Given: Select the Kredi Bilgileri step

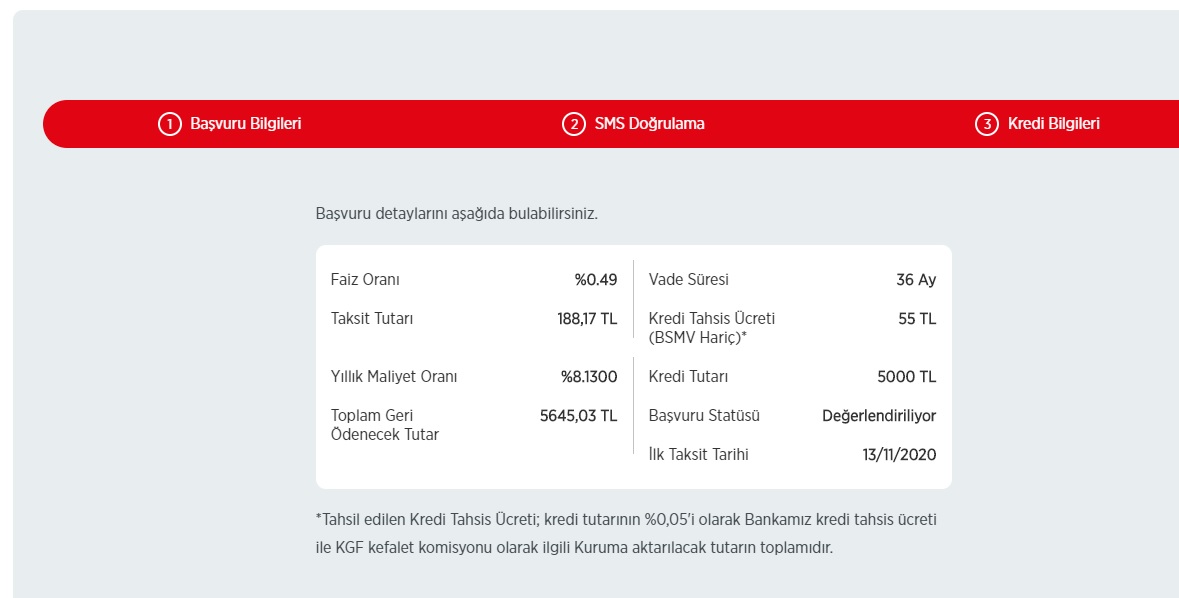Looking at the screenshot, I should (x=1053, y=124).
